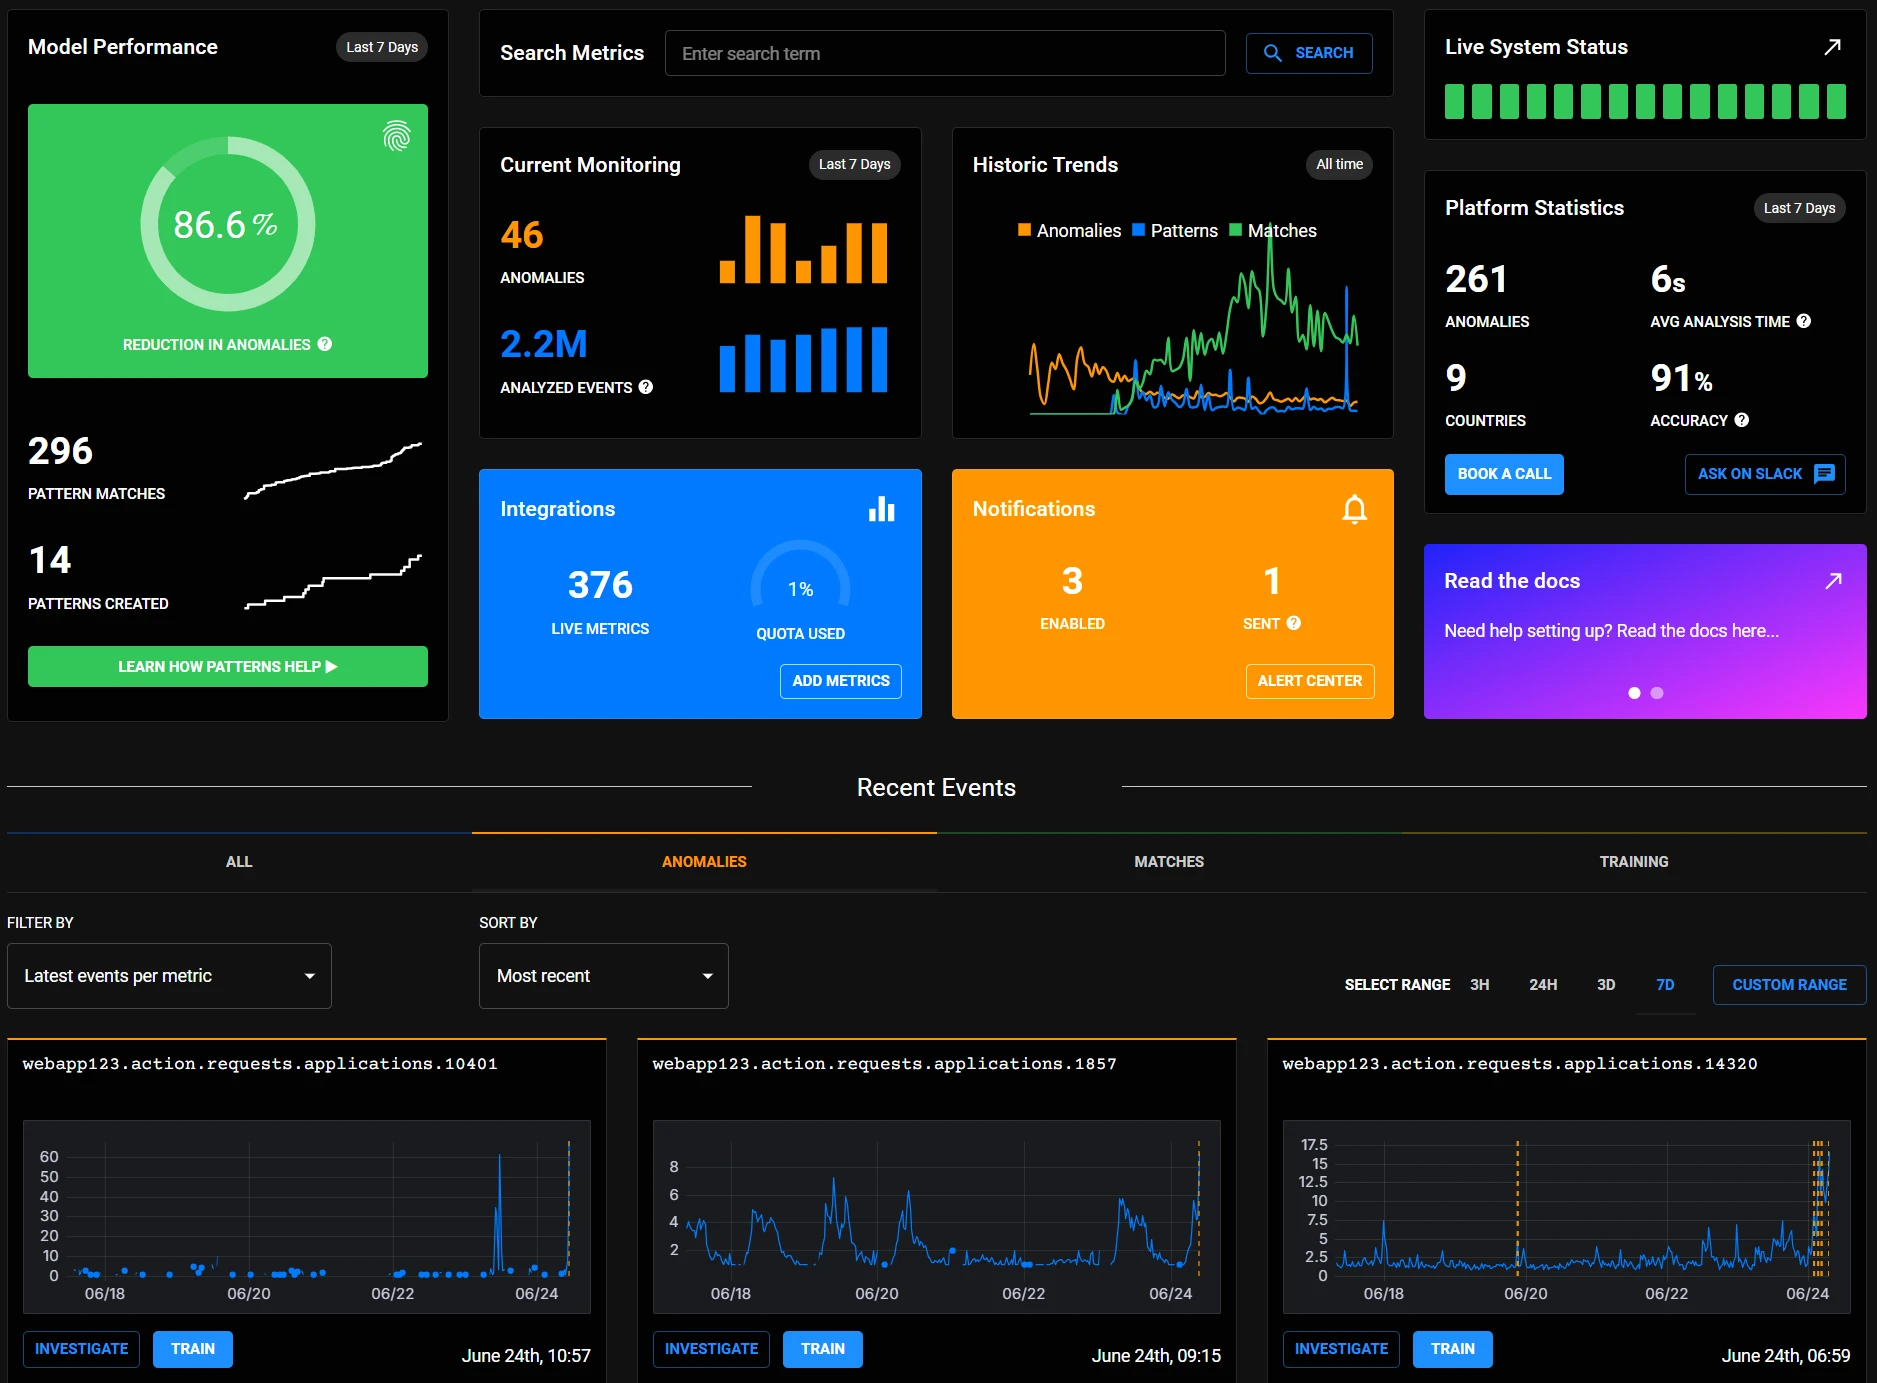Image resolution: width=1877 pixels, height=1383 pixels.
Task: Click the help icon next to Accuracy percentage
Action: [1739, 420]
